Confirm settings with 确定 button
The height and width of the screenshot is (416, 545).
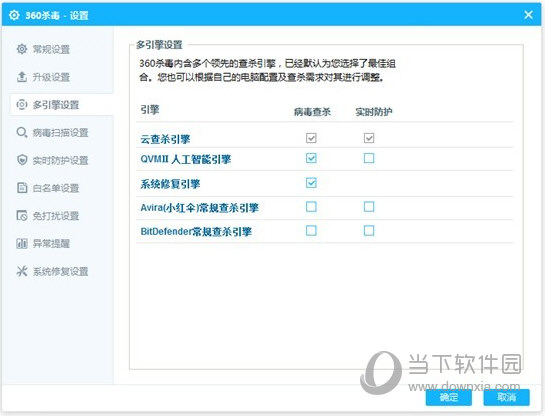pyautogui.click(x=449, y=397)
